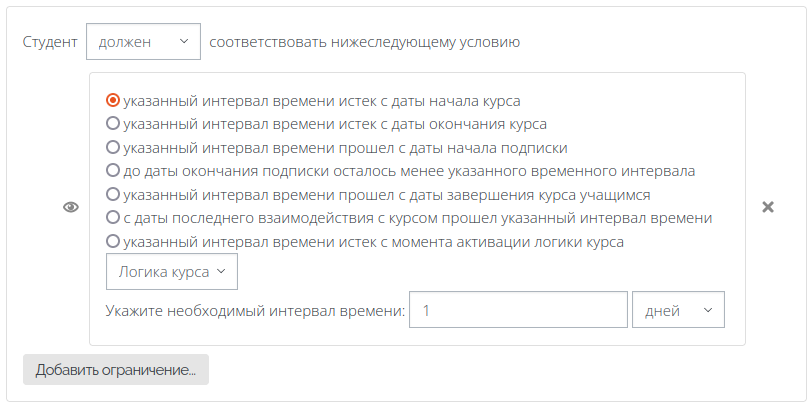The height and width of the screenshot is (407, 812).
Task: Click the chevron arrow in the 'дней' selector
Action: [708, 310]
